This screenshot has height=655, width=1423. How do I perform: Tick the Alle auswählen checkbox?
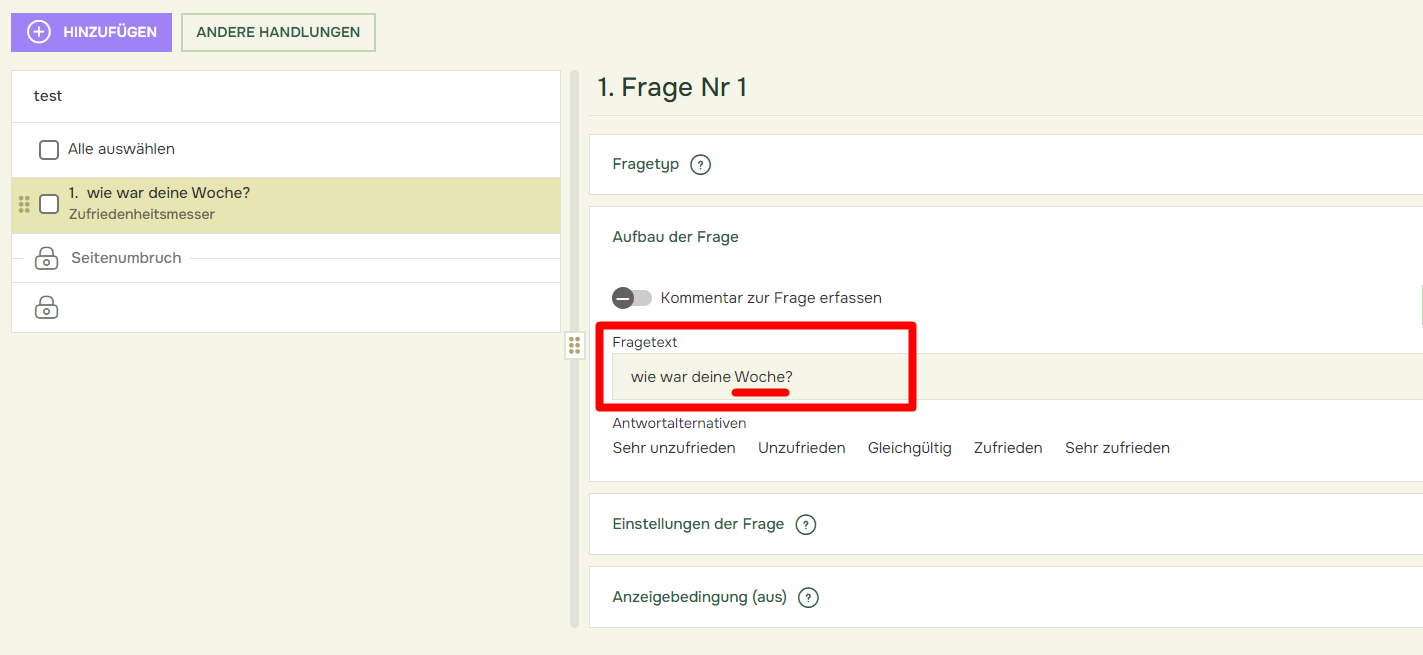49,150
